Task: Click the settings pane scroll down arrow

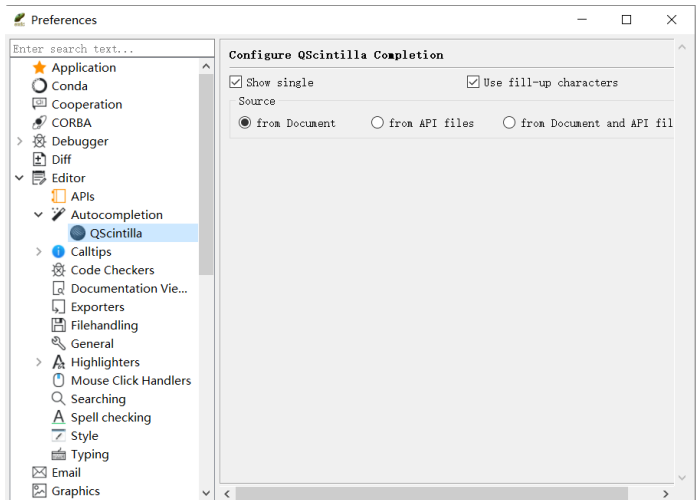Action: click(x=682, y=477)
